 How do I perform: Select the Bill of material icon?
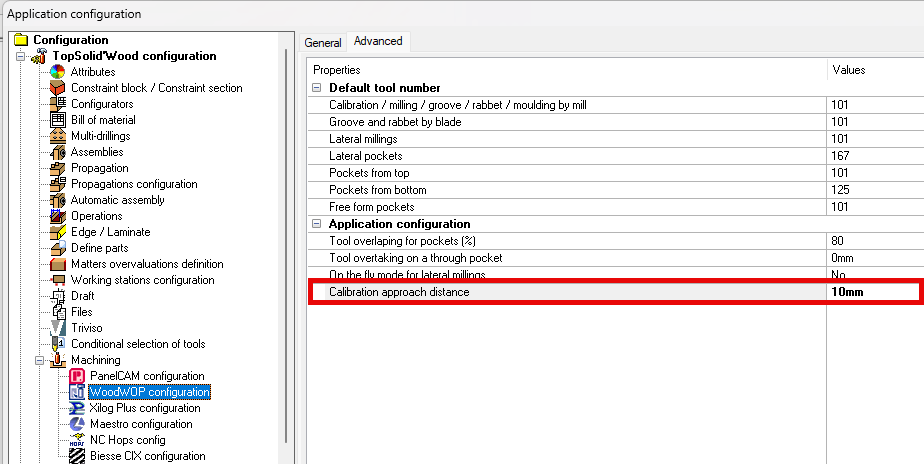(x=58, y=120)
